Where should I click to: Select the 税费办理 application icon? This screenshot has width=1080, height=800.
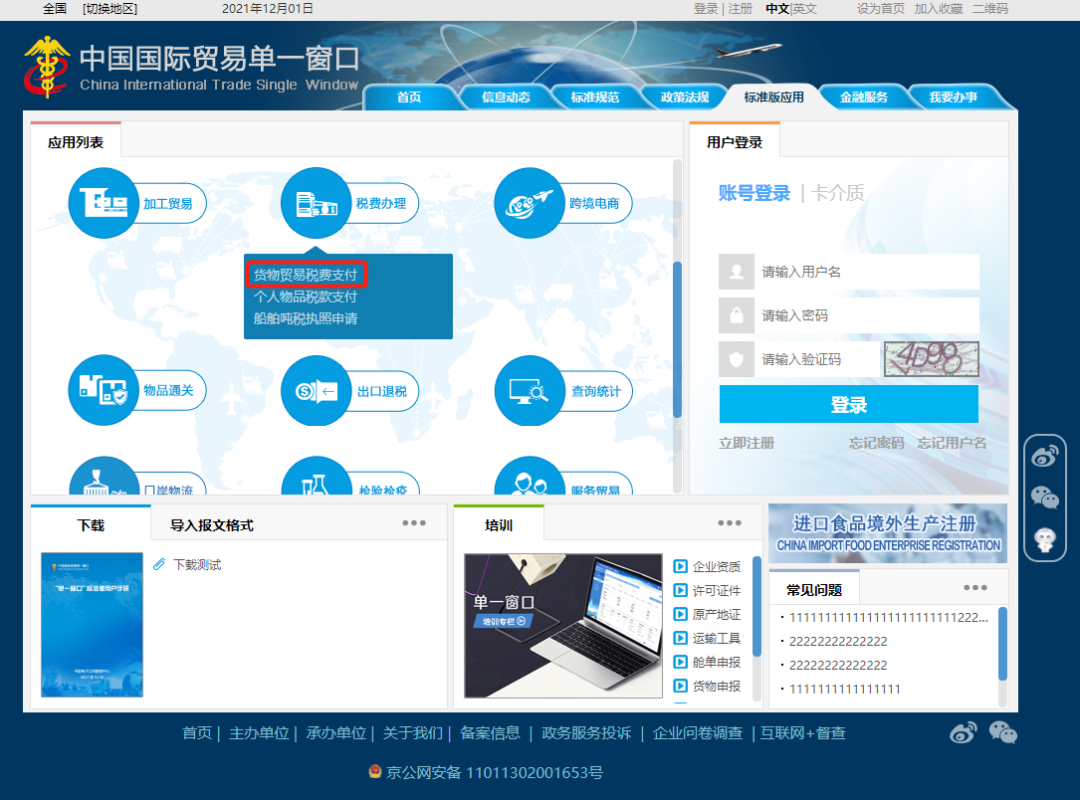click(316, 201)
